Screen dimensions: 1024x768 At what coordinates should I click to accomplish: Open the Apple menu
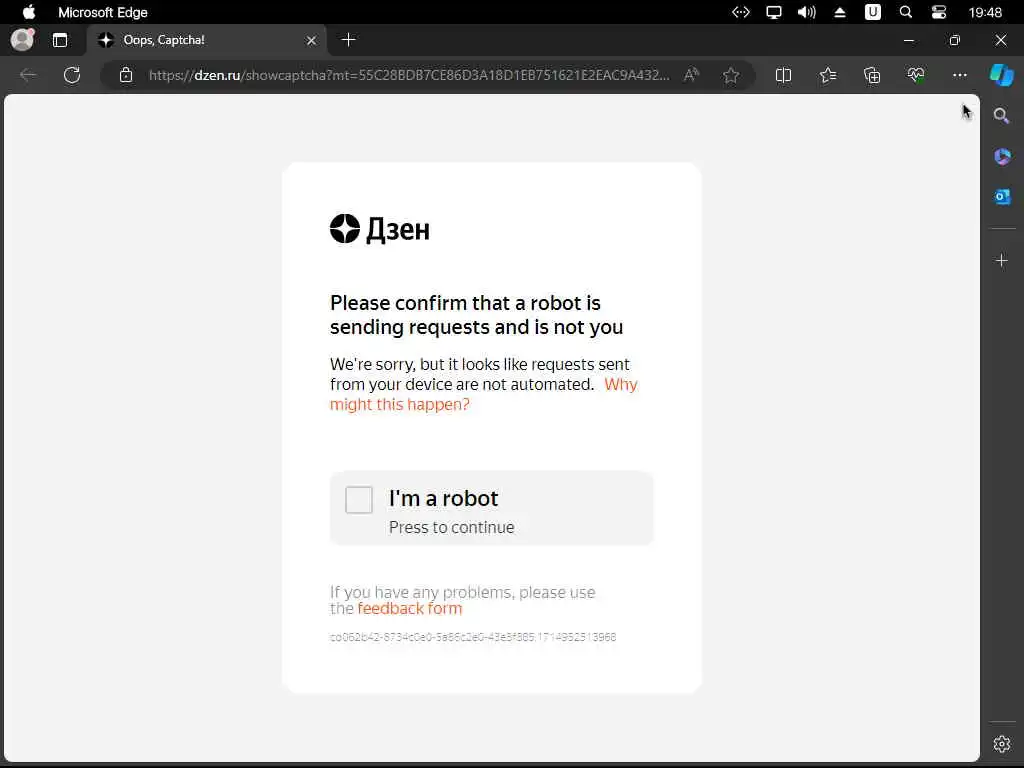(x=29, y=12)
